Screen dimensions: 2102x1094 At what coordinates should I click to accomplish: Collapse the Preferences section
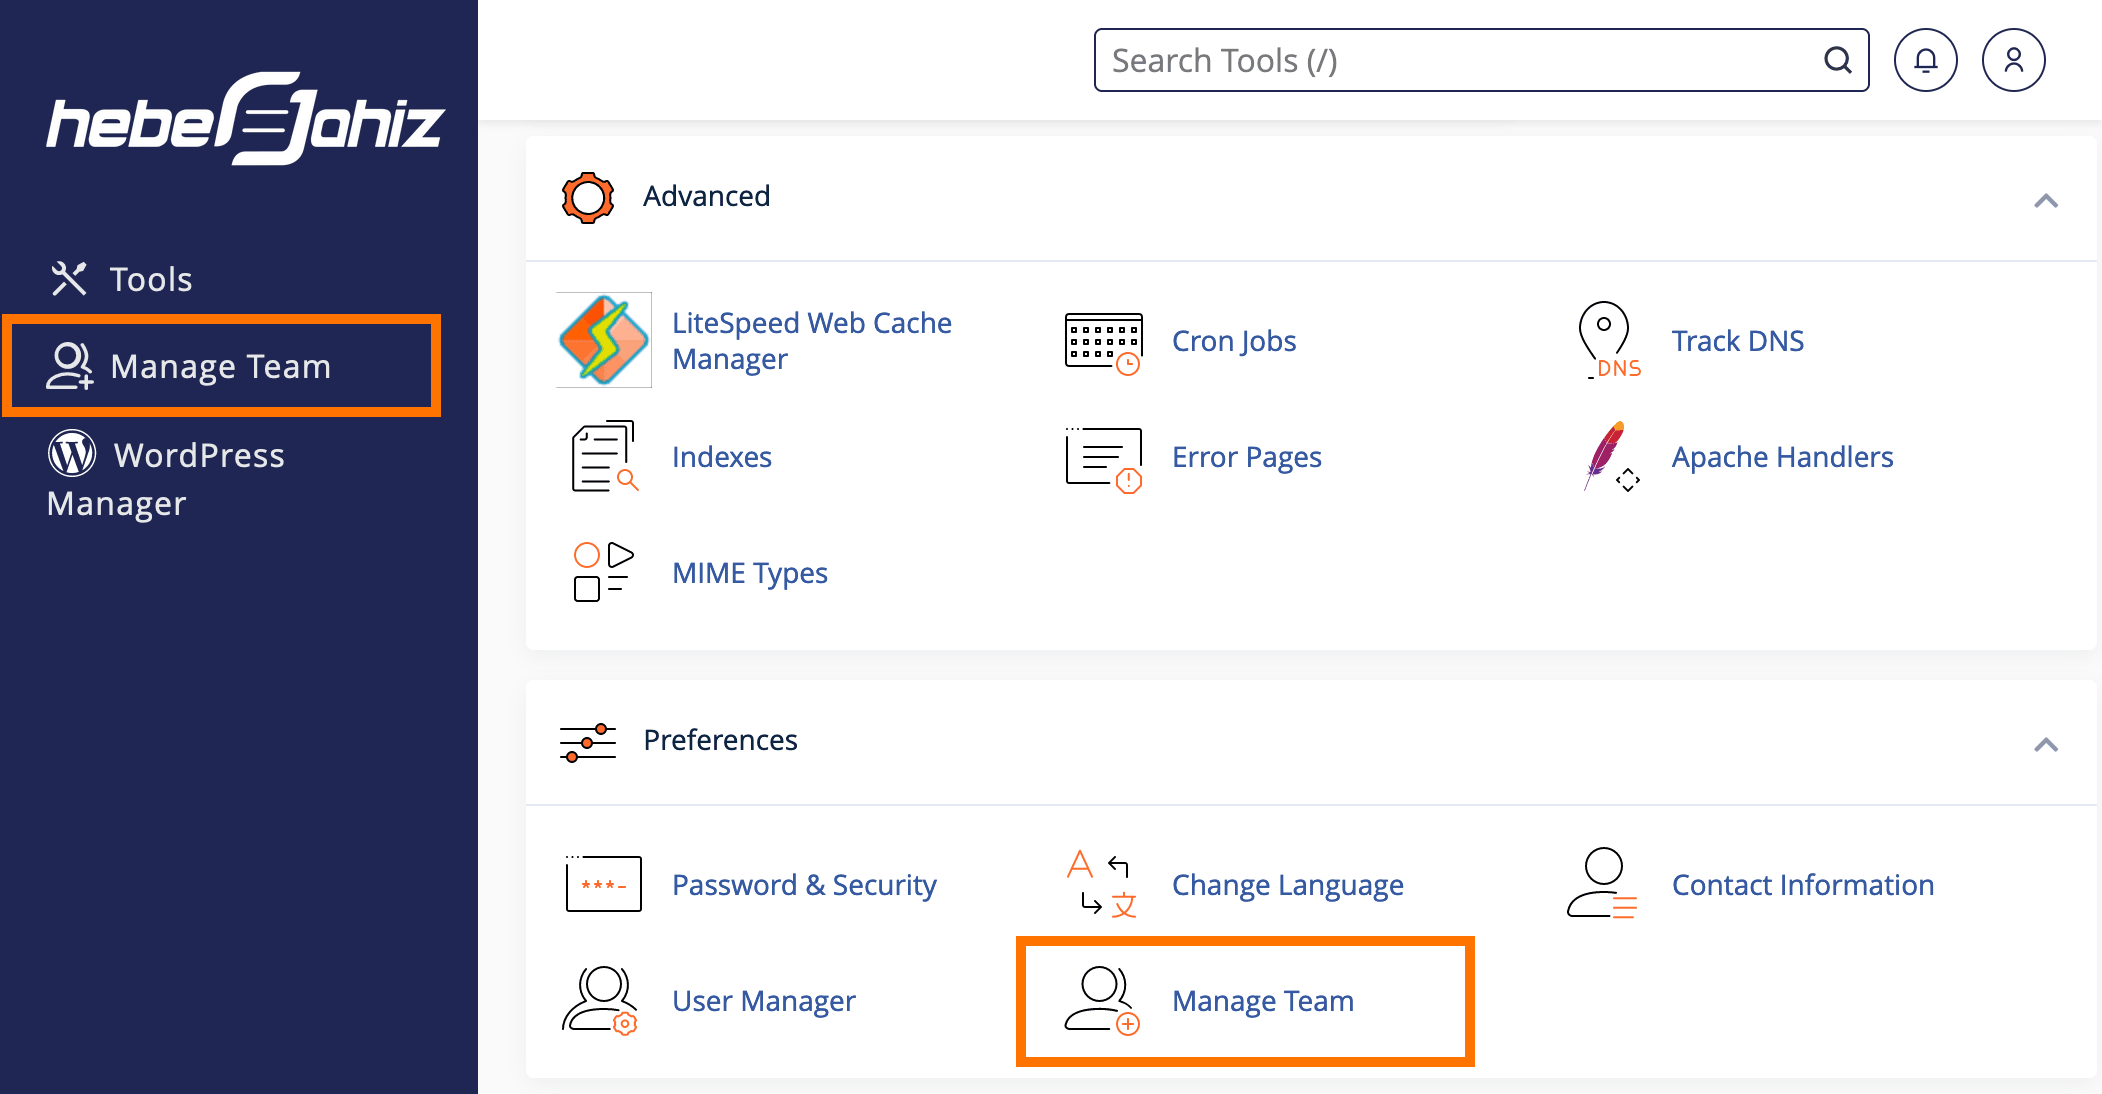coord(2046,744)
